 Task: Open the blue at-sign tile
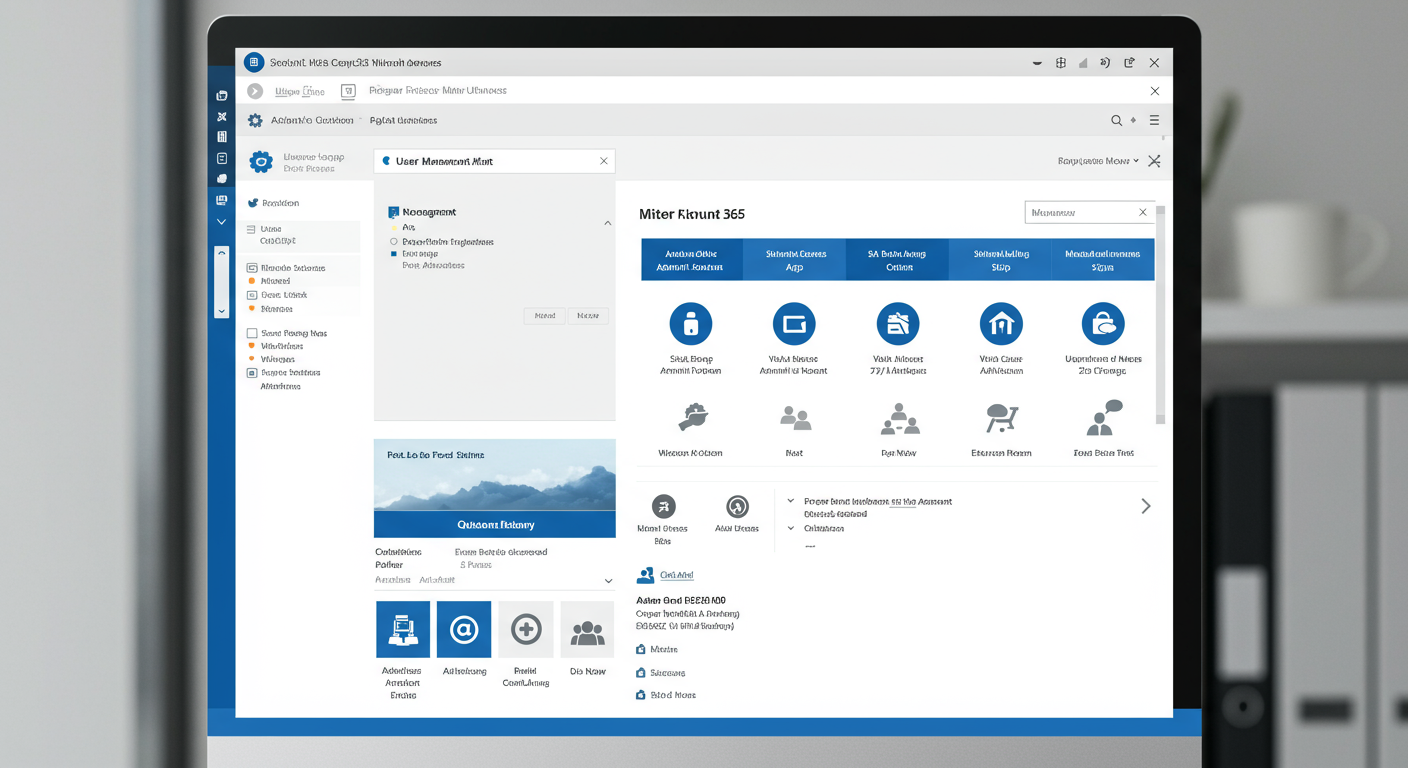point(464,629)
